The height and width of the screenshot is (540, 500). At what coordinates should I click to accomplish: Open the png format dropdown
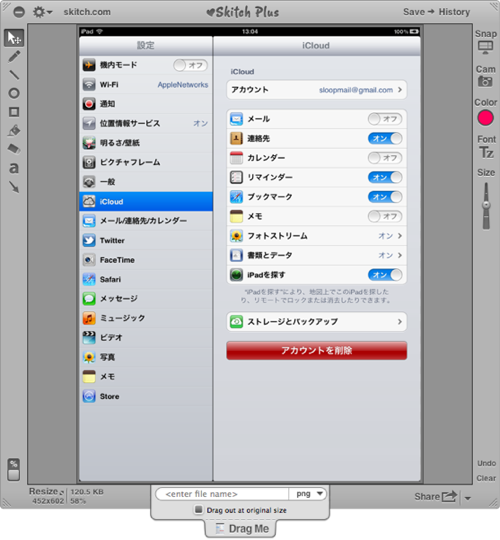pos(308,494)
